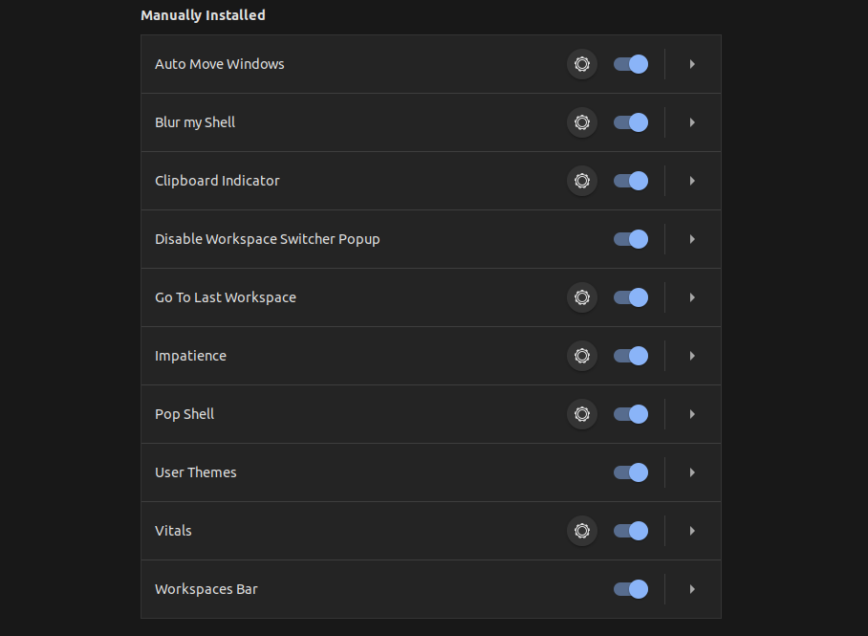Open Auto Move Windows settings gear
Viewport: 868px width, 636px height.
[x=582, y=64]
